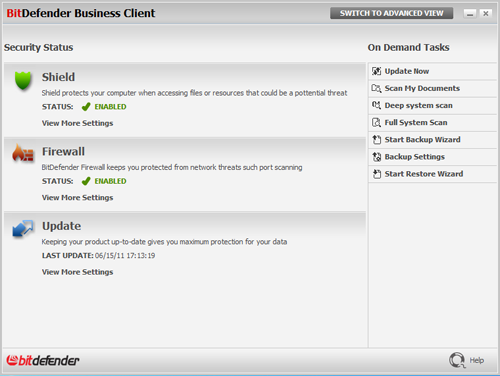Screen dimensions: 500x376
Task: Click the Firewall flame and brick icon
Action: [x=23, y=153]
